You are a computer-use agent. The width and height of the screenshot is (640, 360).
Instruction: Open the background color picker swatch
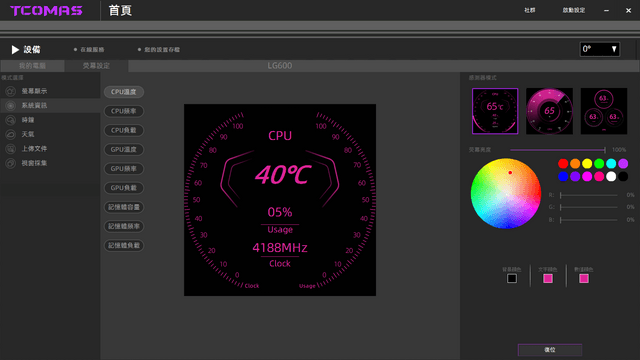coord(512,278)
